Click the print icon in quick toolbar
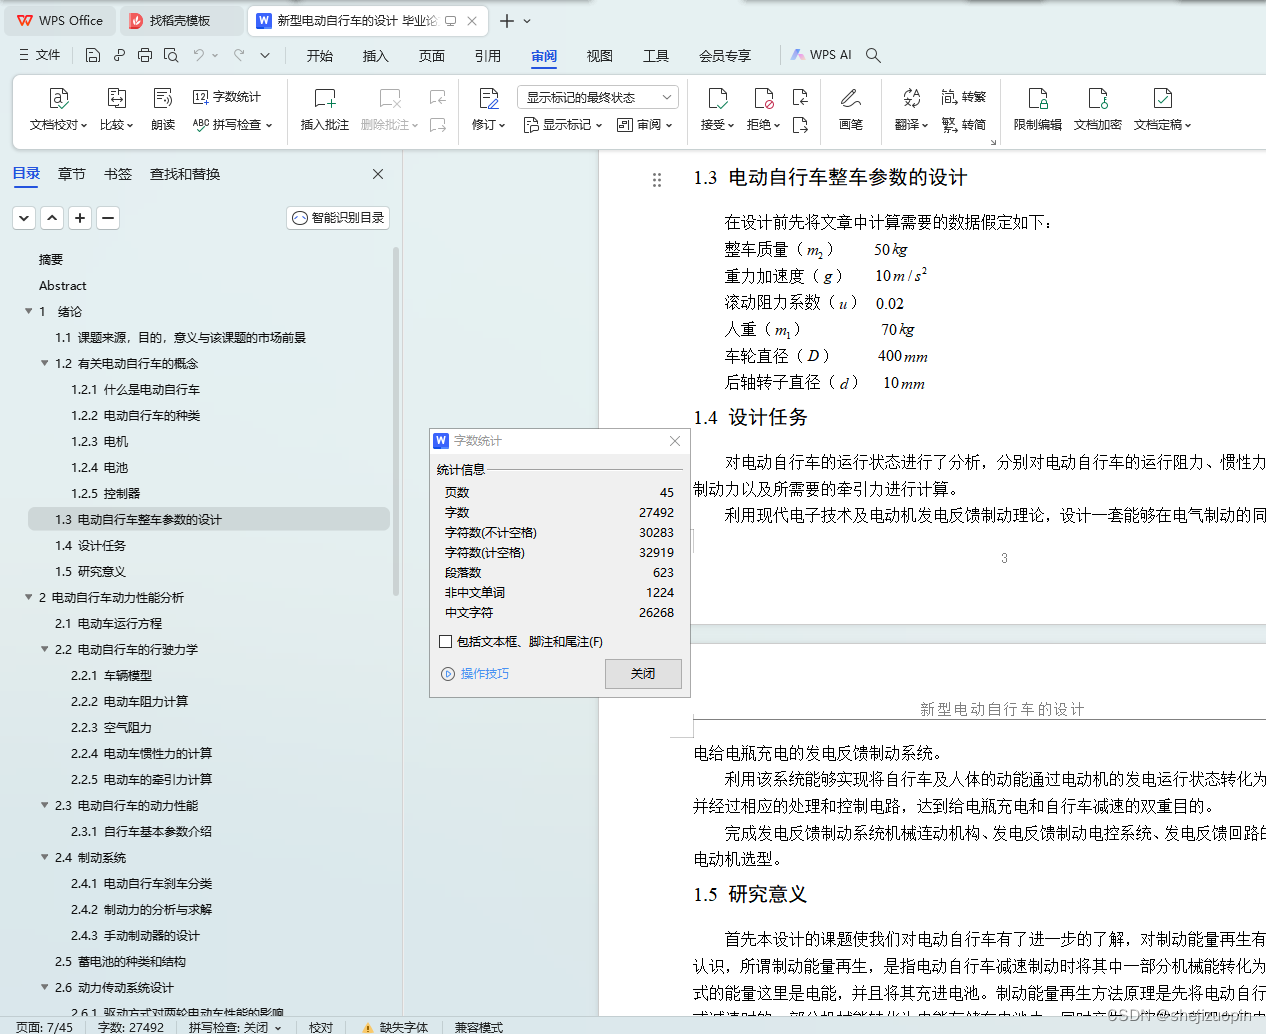1266x1034 pixels. point(145,55)
